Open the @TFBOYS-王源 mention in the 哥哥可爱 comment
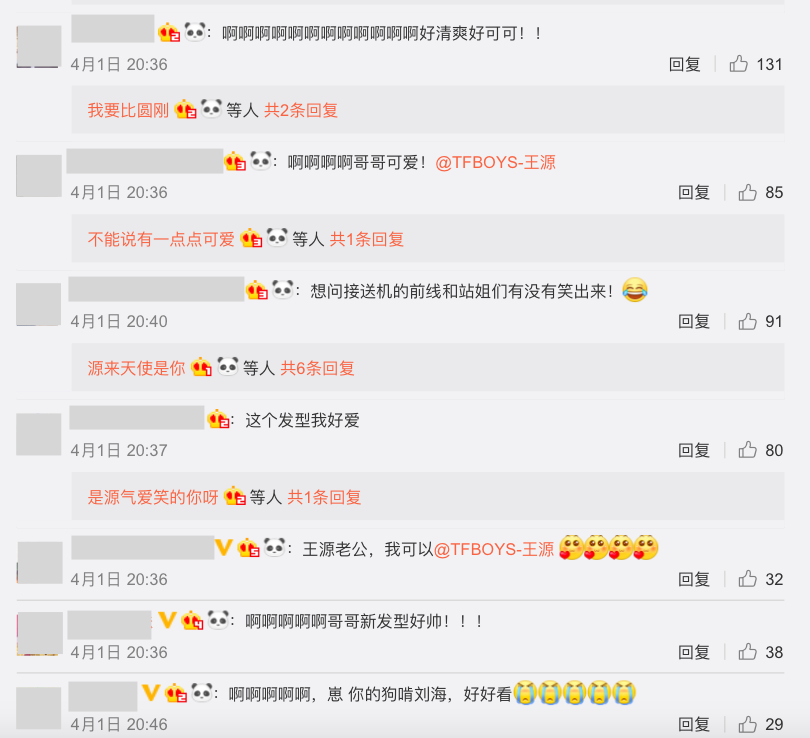The height and width of the screenshot is (738, 810). pyautogui.click(x=495, y=163)
